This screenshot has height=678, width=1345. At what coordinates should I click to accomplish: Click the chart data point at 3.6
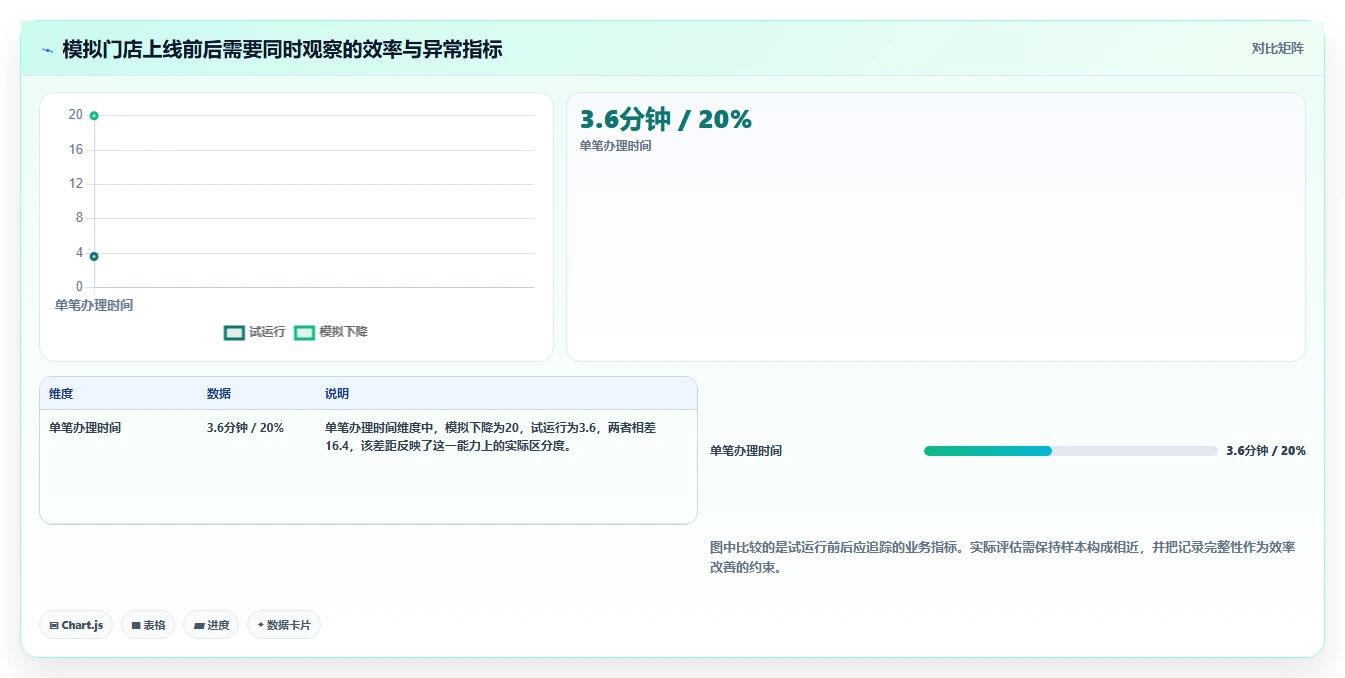pos(94,256)
